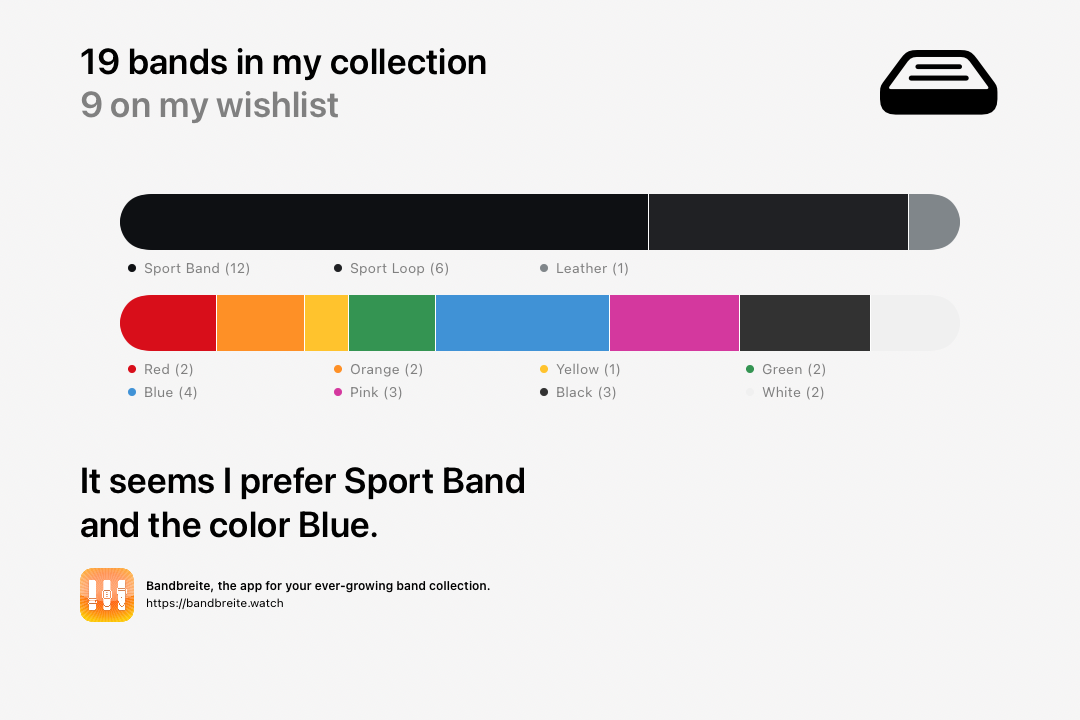Click the band storage tray icon
Screen dimensions: 1080x720
(x=938, y=82)
